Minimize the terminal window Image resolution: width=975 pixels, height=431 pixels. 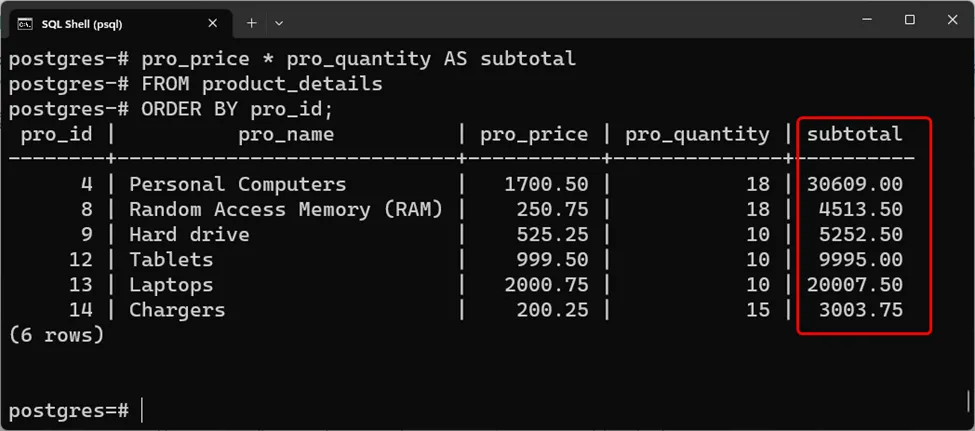pyautogui.click(x=863, y=20)
